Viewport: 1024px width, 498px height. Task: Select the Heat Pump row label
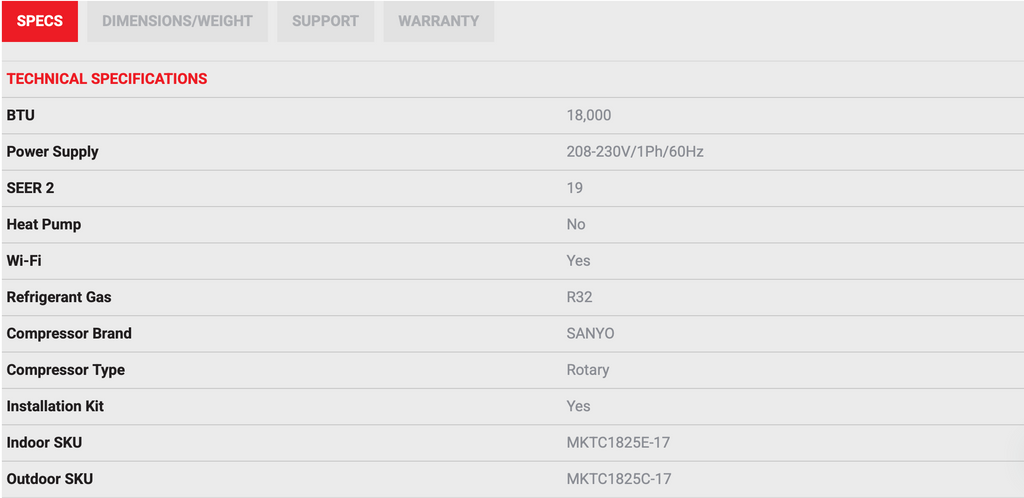(44, 224)
